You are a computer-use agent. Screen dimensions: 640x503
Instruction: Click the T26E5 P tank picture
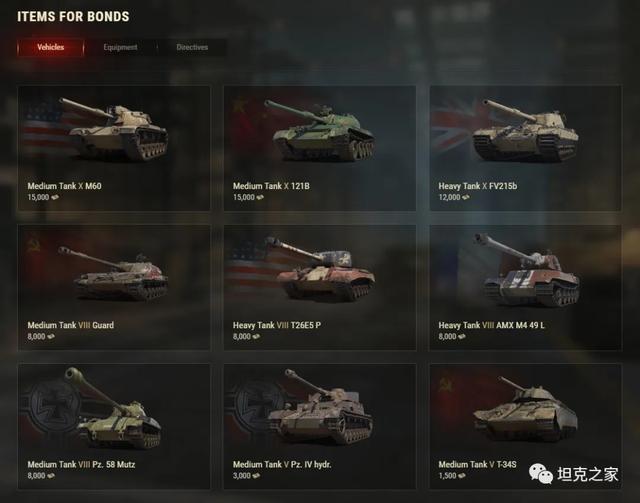(x=319, y=269)
